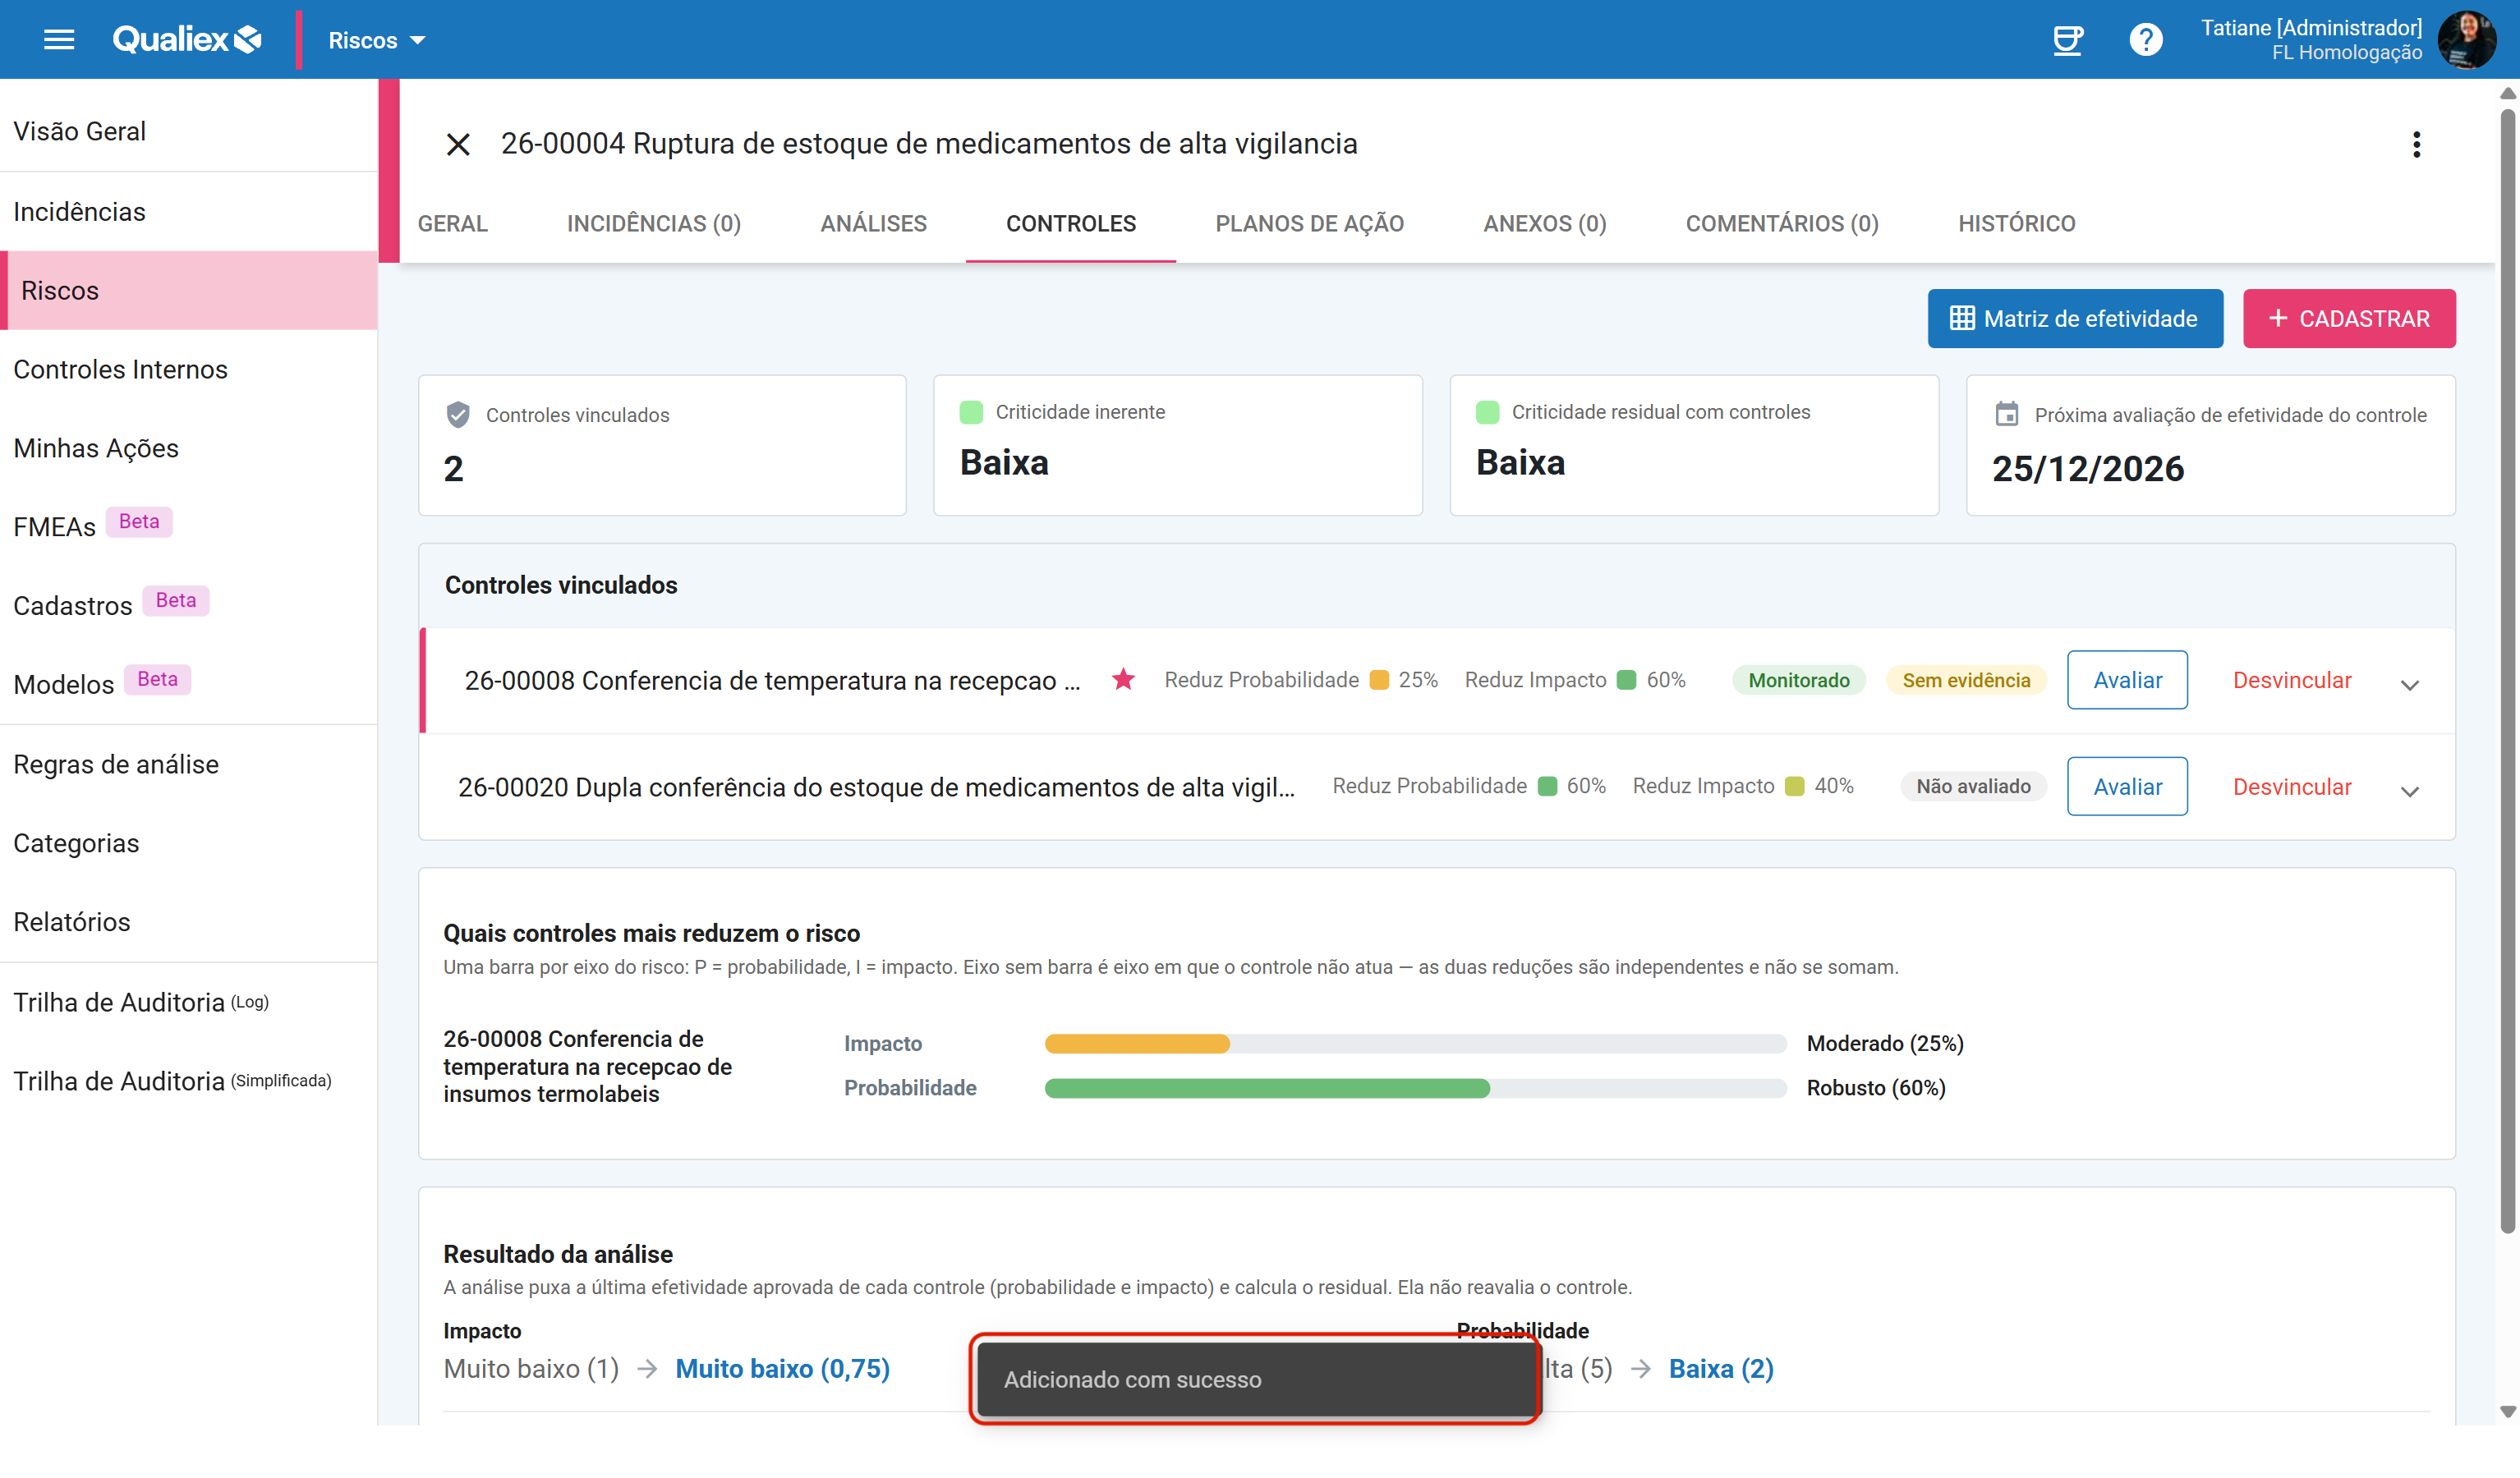Screen dimensions: 2520x1478
Task: Click Avaliar for control 26-00020
Action: [2127, 787]
